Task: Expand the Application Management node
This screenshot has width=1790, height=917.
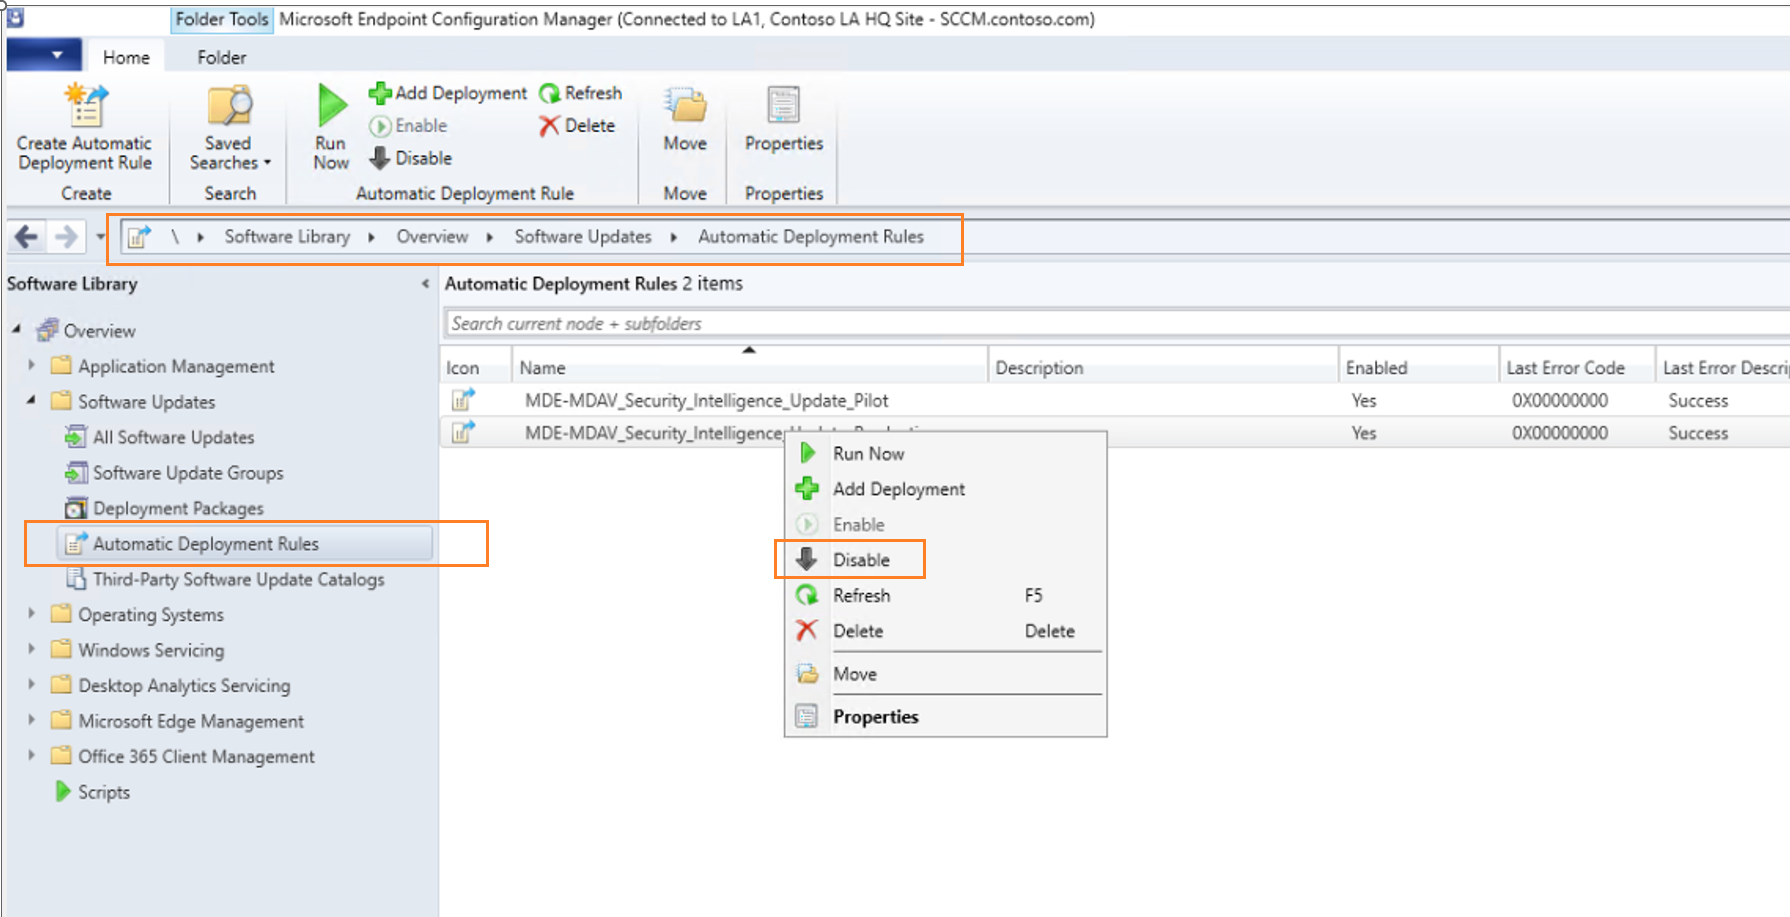Action: [x=31, y=365]
